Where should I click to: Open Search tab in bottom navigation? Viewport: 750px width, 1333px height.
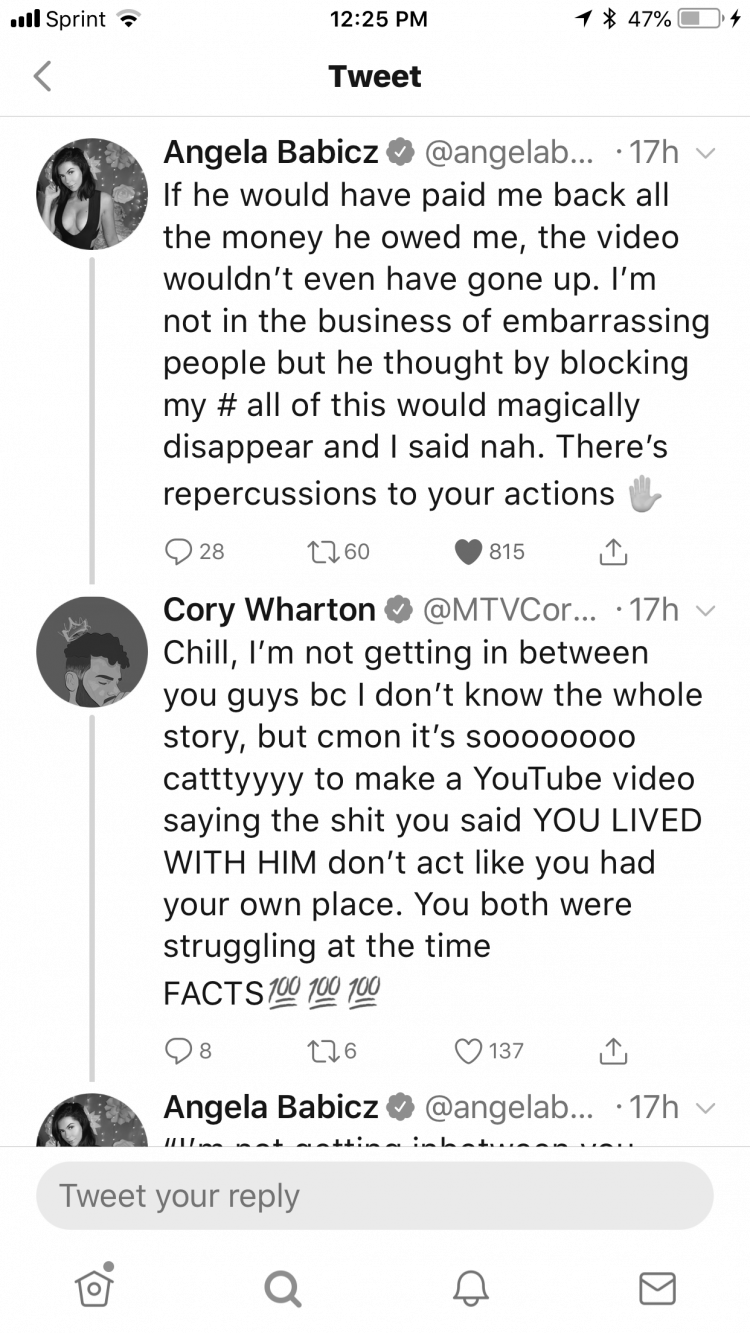tap(281, 1288)
